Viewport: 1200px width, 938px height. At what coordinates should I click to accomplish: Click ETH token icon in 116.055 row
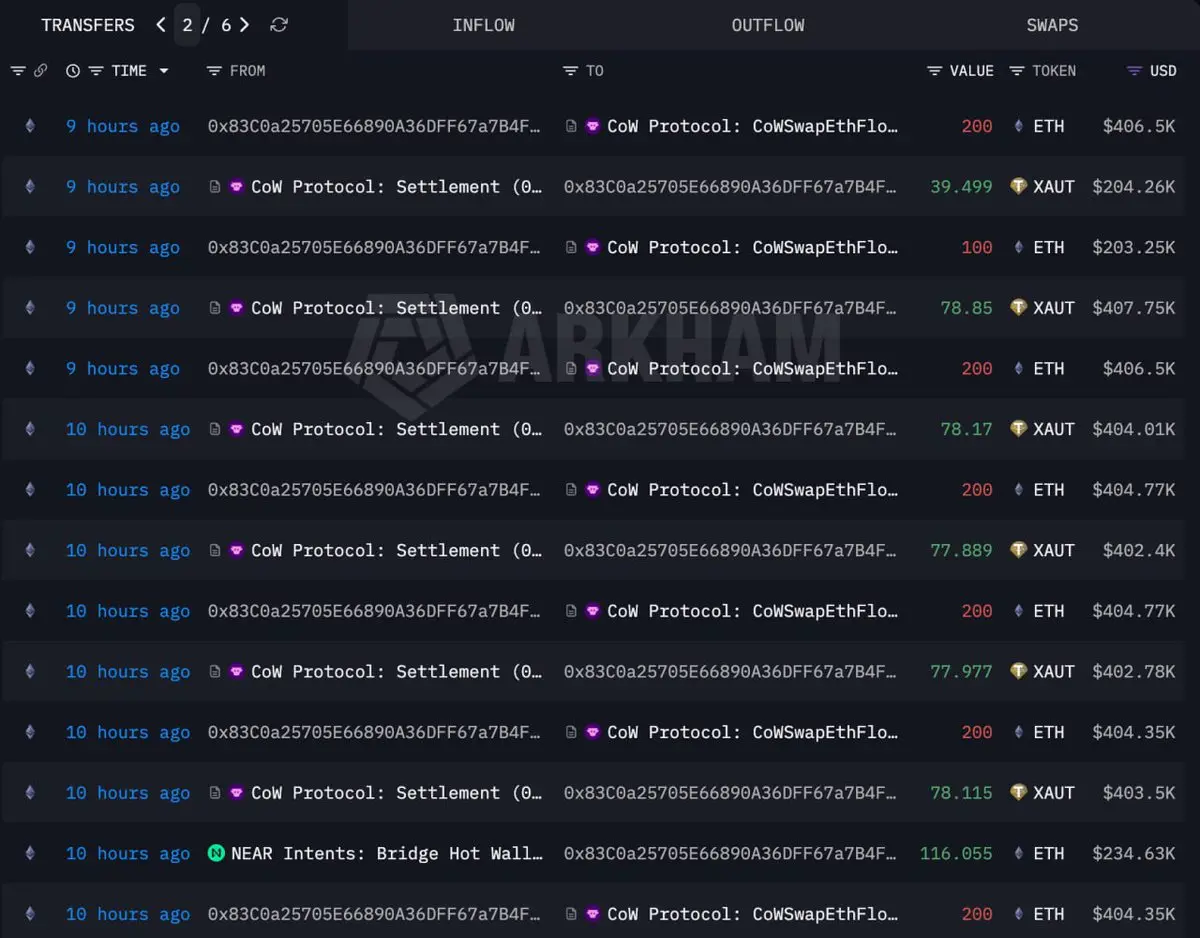tap(1019, 854)
